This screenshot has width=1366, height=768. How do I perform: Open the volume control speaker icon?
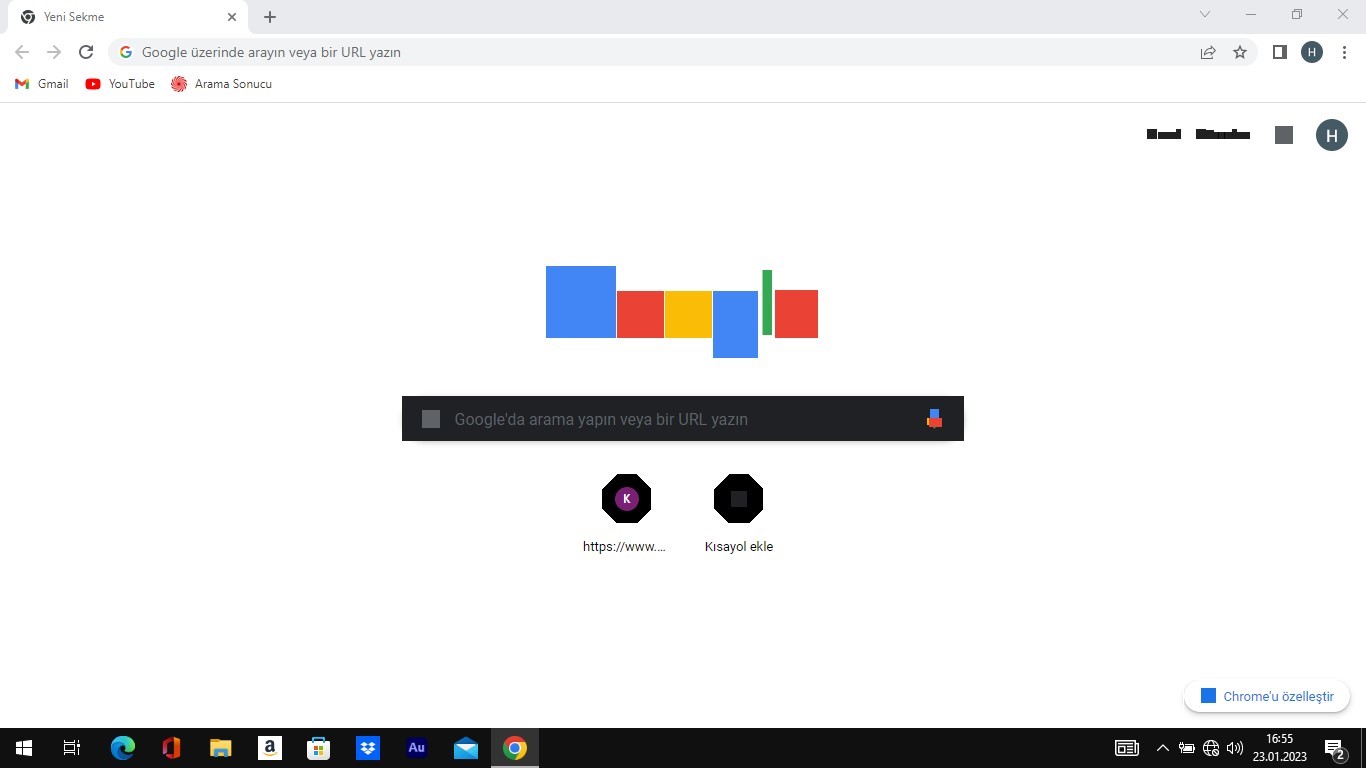click(x=1235, y=748)
